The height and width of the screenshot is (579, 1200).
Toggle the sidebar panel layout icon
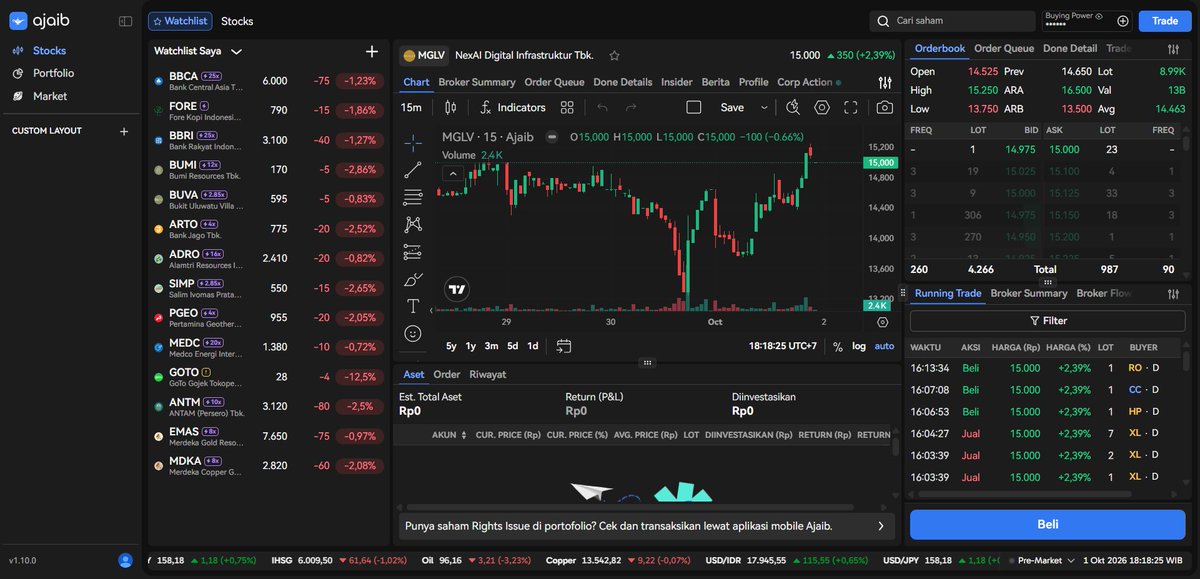tap(125, 21)
